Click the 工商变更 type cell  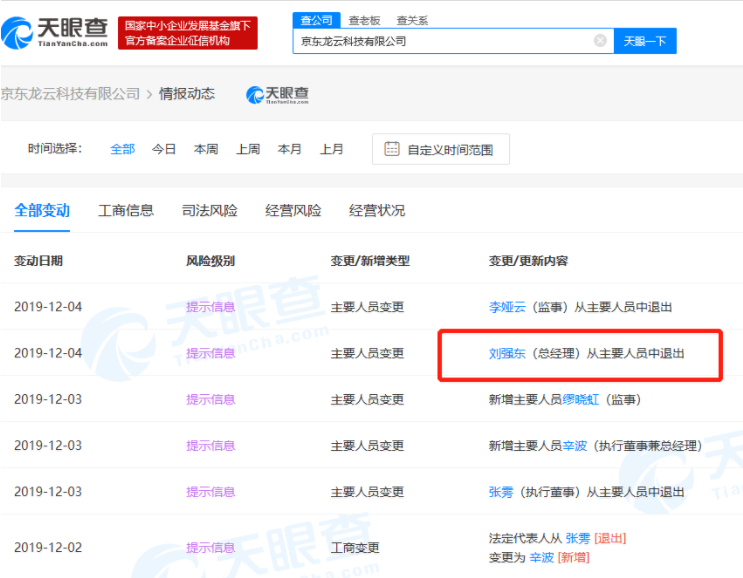[x=355, y=548]
